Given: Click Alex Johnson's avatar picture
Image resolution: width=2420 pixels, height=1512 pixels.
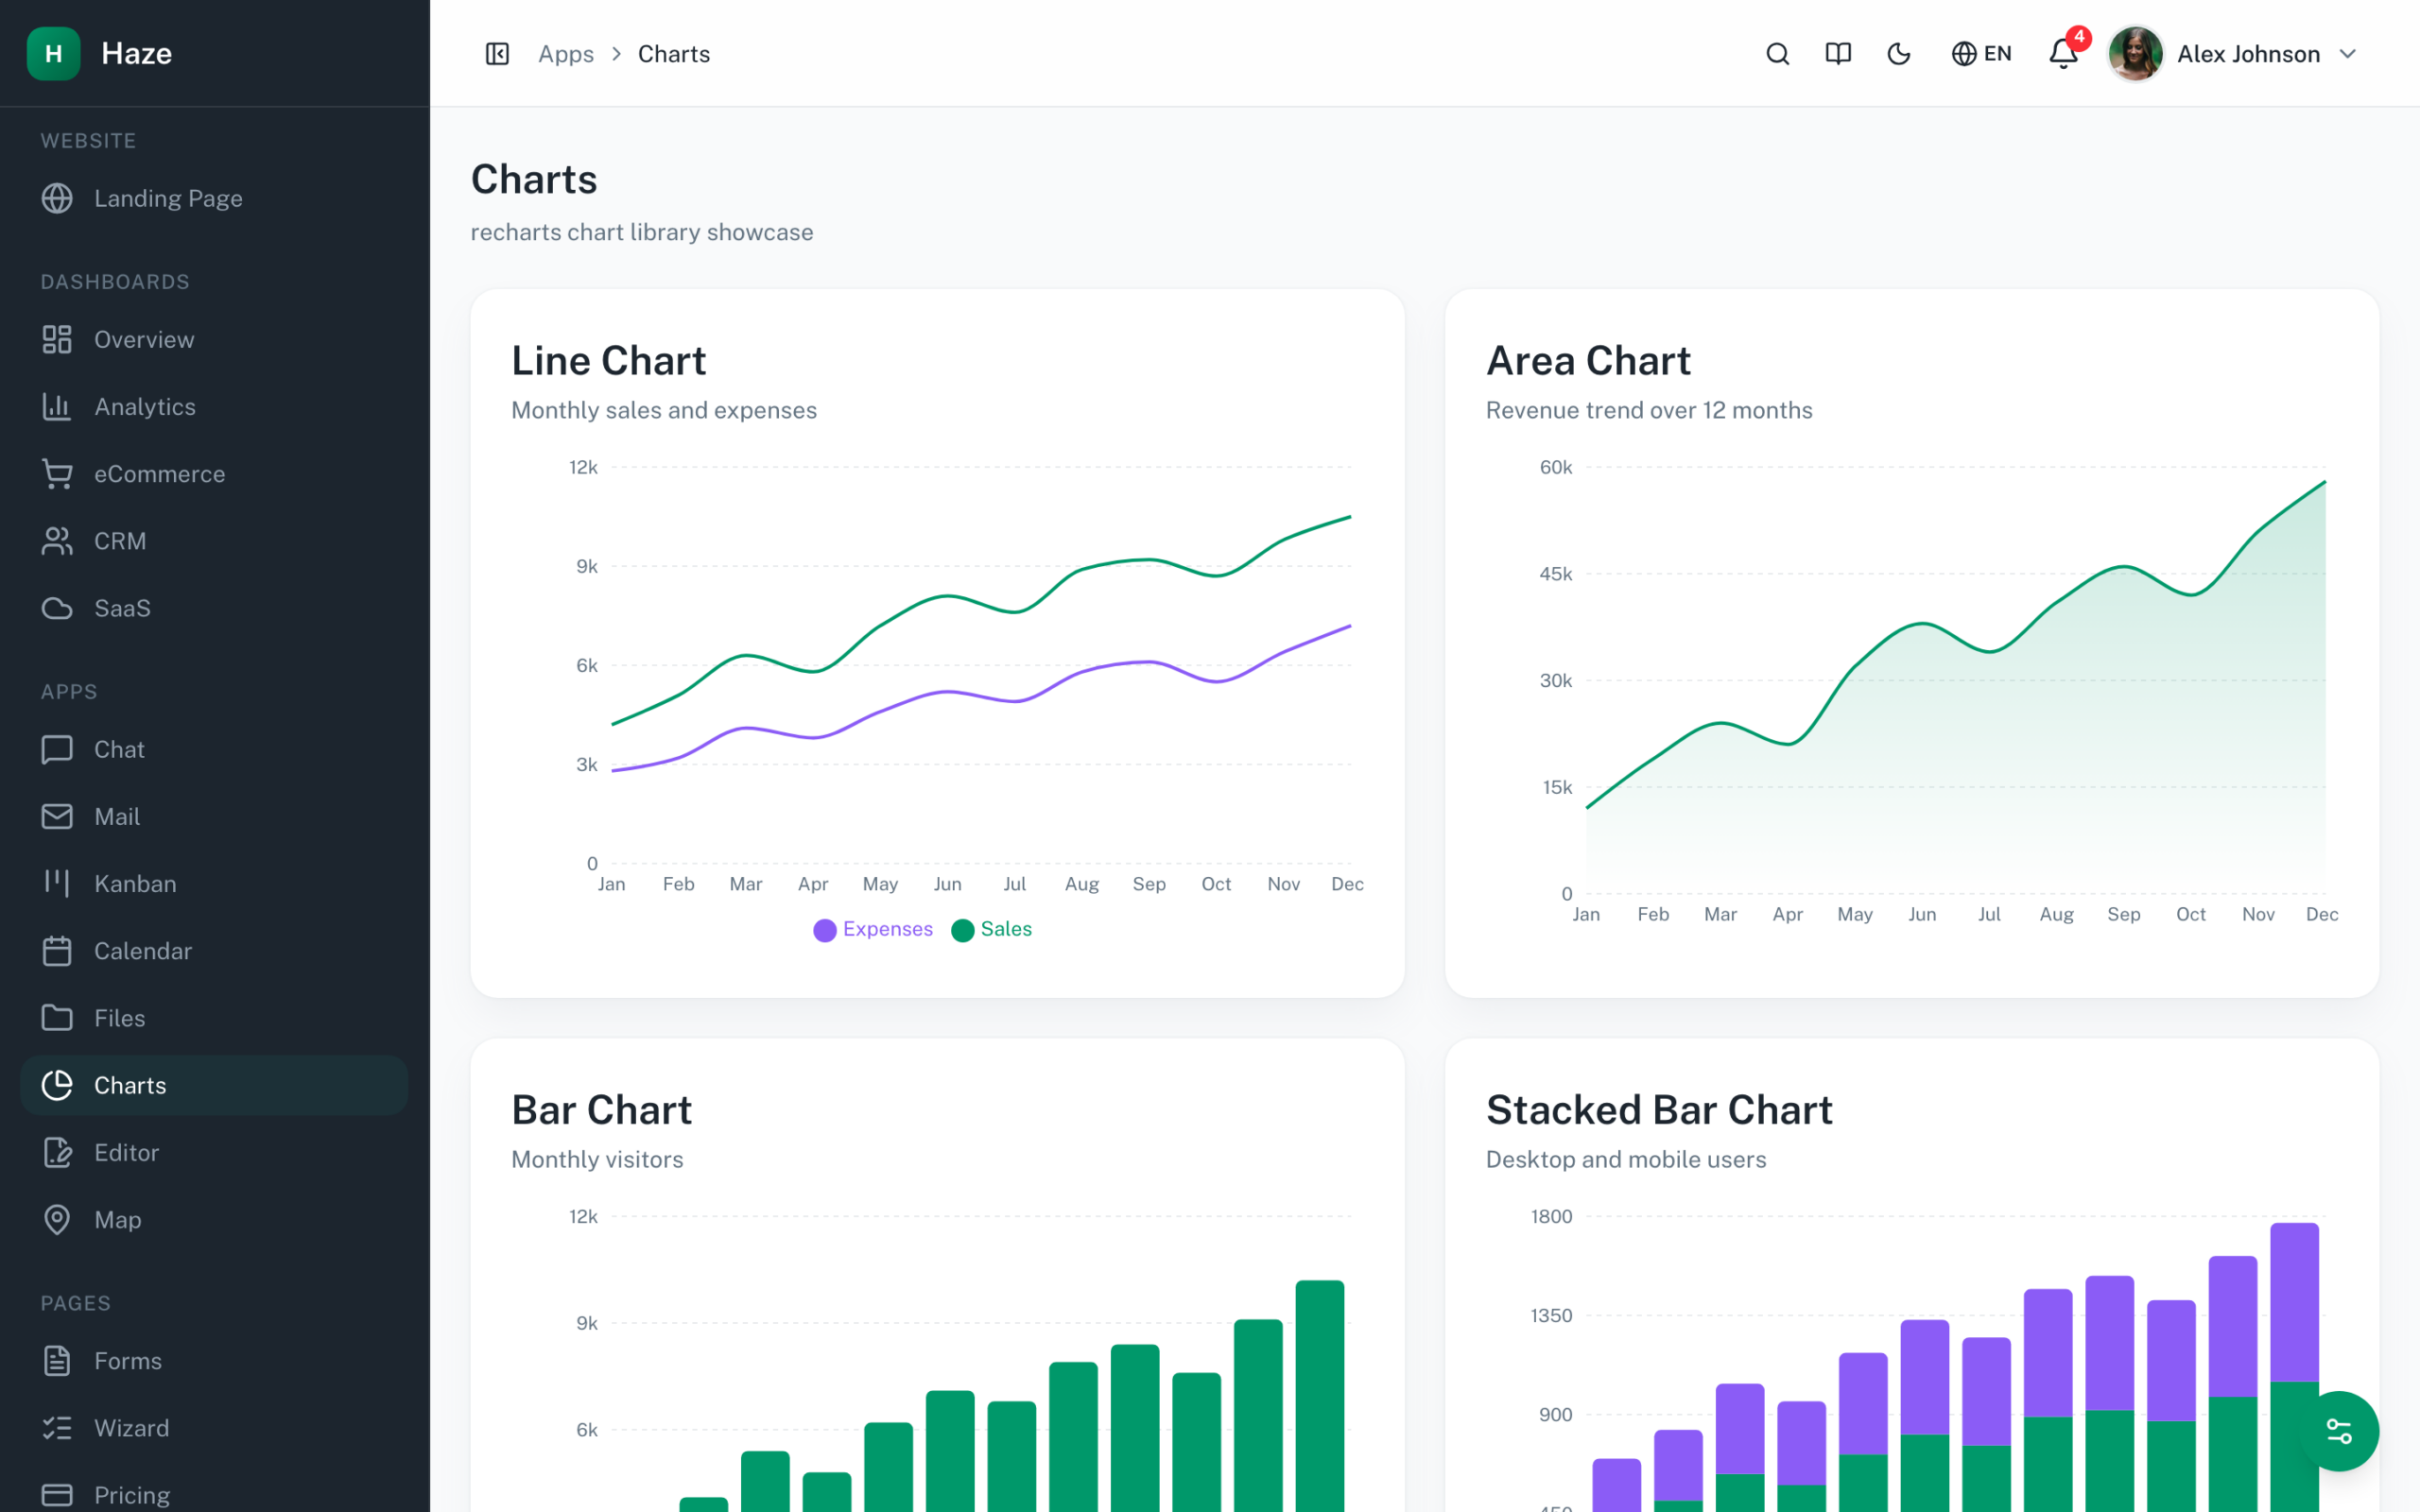Looking at the screenshot, I should (x=2135, y=54).
